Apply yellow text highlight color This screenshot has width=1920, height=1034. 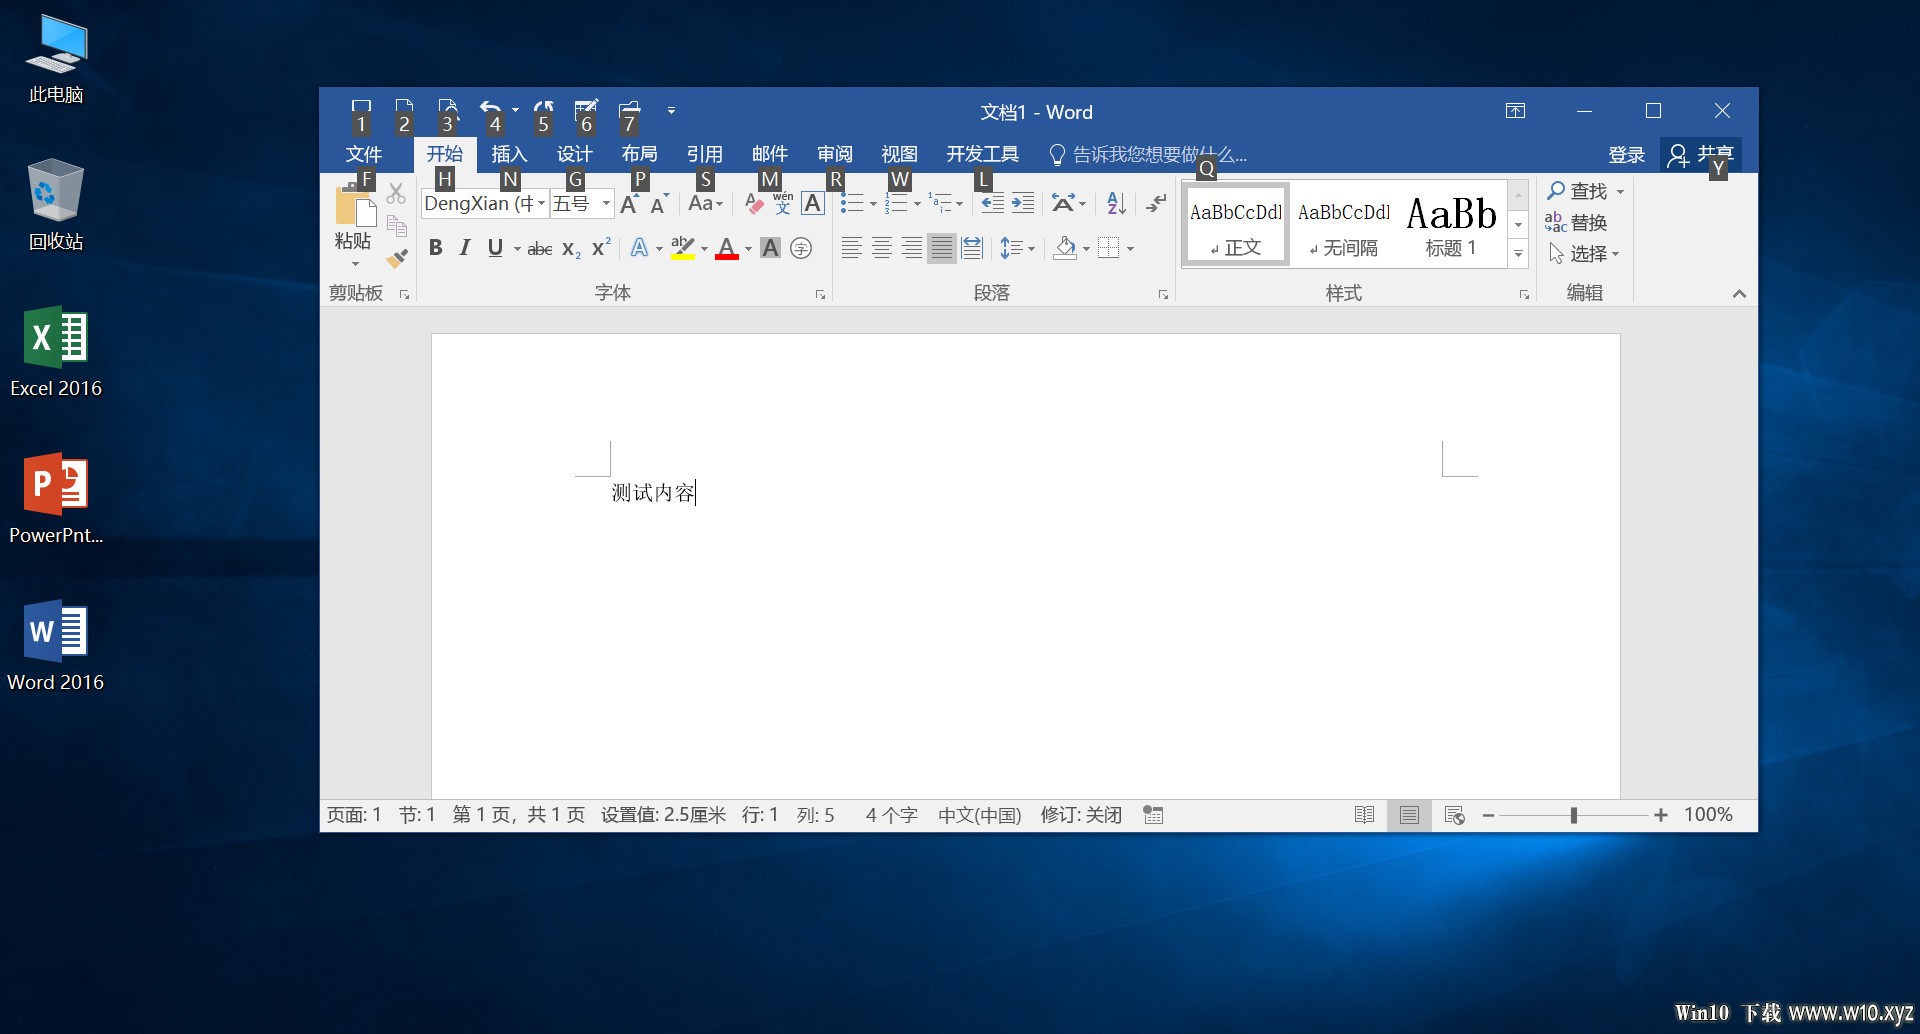[683, 248]
